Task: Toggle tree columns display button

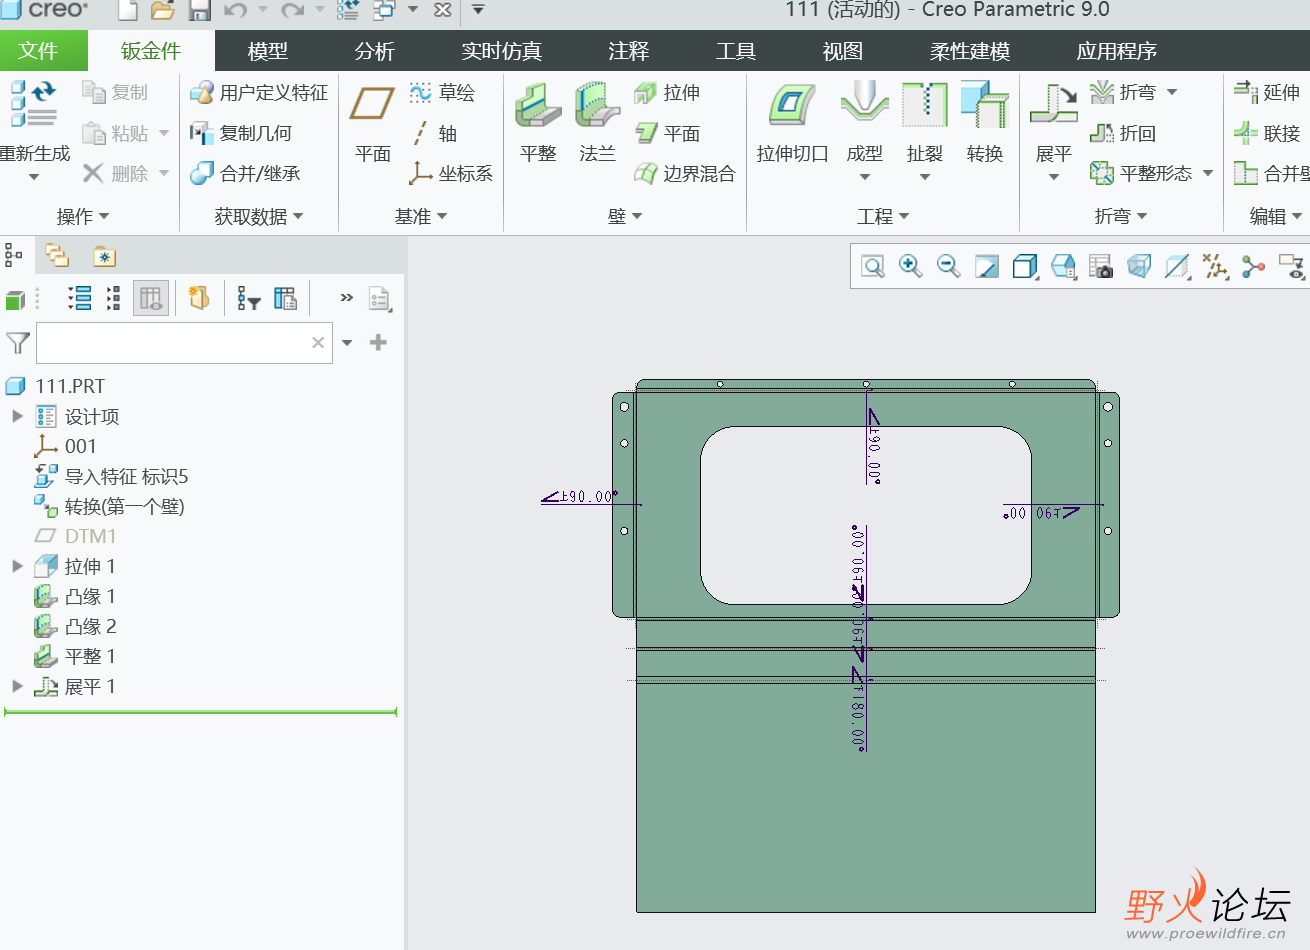Action: point(151,298)
